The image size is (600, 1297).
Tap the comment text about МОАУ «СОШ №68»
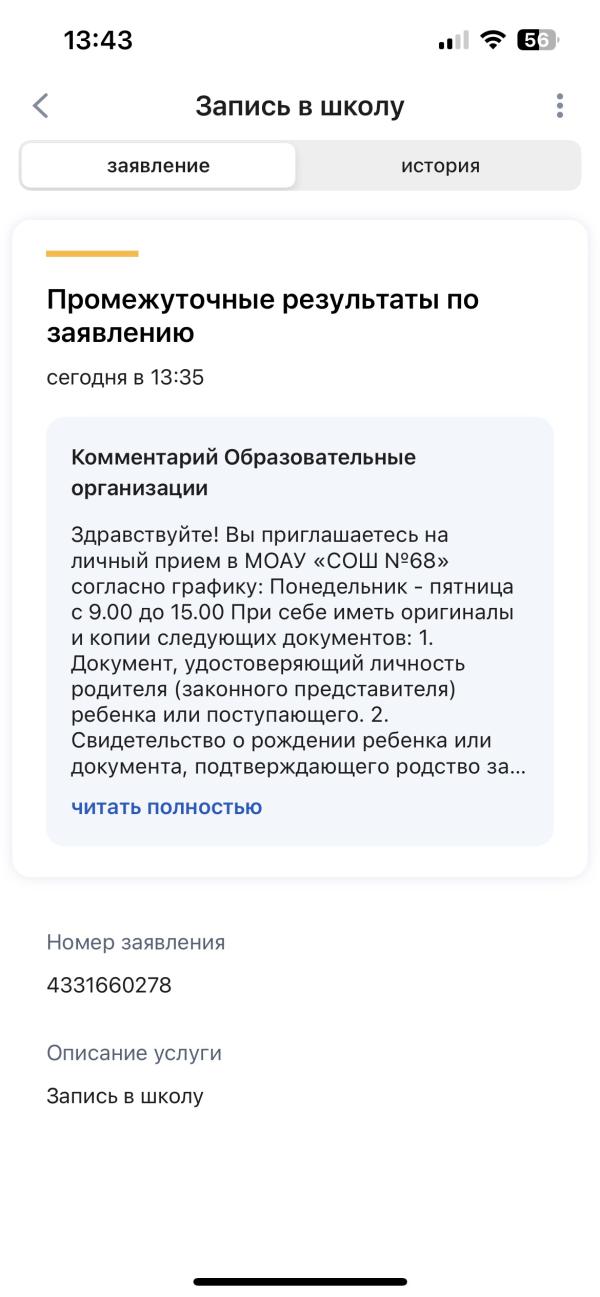point(299,652)
